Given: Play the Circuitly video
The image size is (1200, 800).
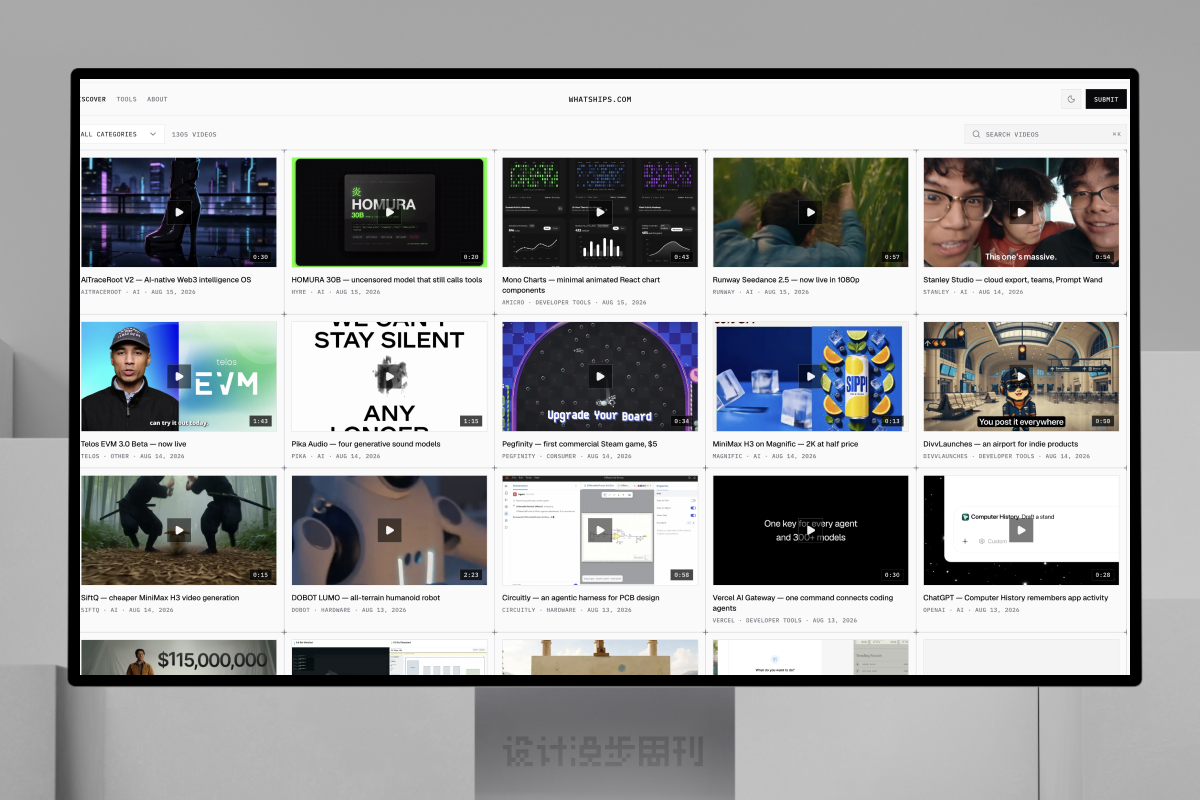Looking at the screenshot, I should click(x=600, y=530).
